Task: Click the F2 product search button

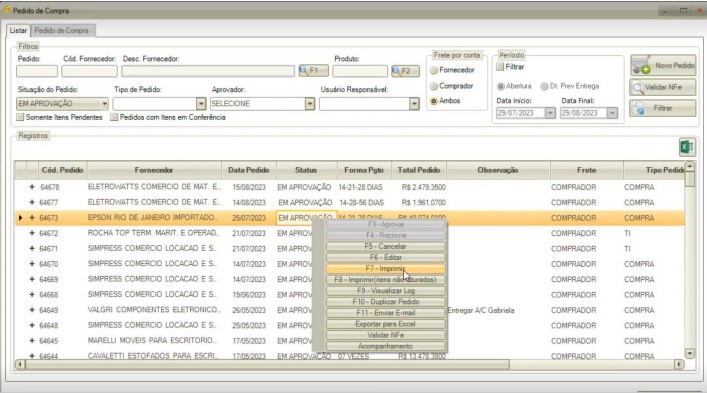Action: [x=405, y=71]
